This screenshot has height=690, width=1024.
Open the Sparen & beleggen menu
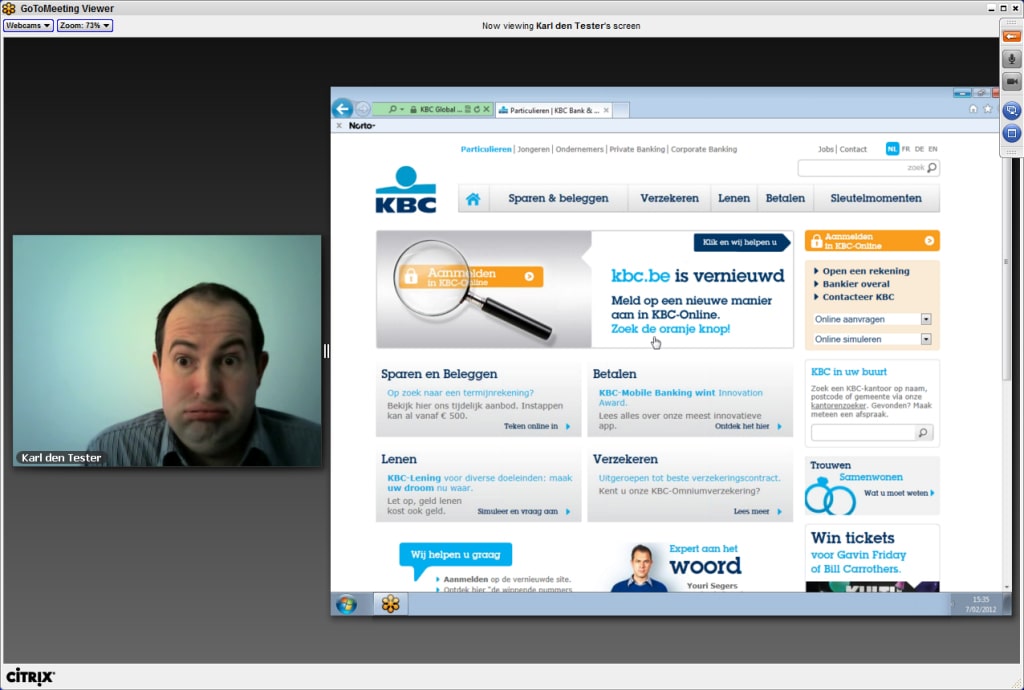(558, 198)
